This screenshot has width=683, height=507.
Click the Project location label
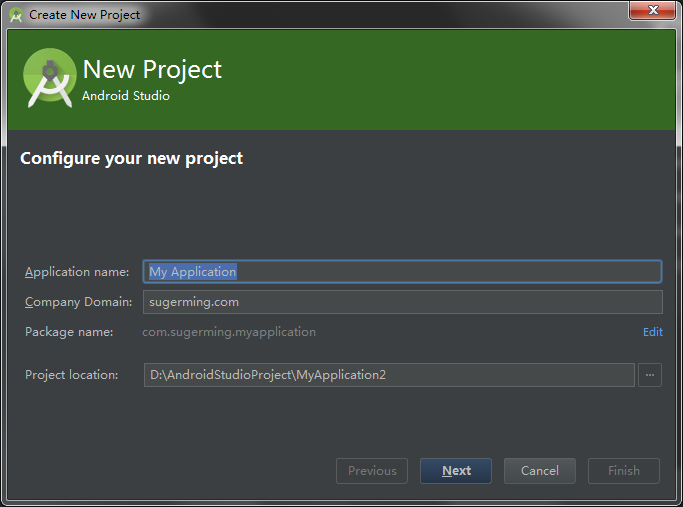pyautogui.click(x=71, y=375)
